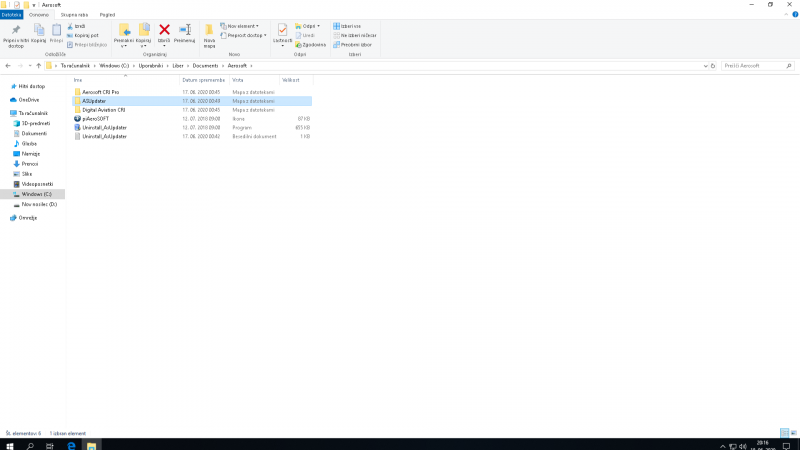The width and height of the screenshot is (800, 450).
Task: Switch to the Skupna raba tab
Action: click(74, 15)
